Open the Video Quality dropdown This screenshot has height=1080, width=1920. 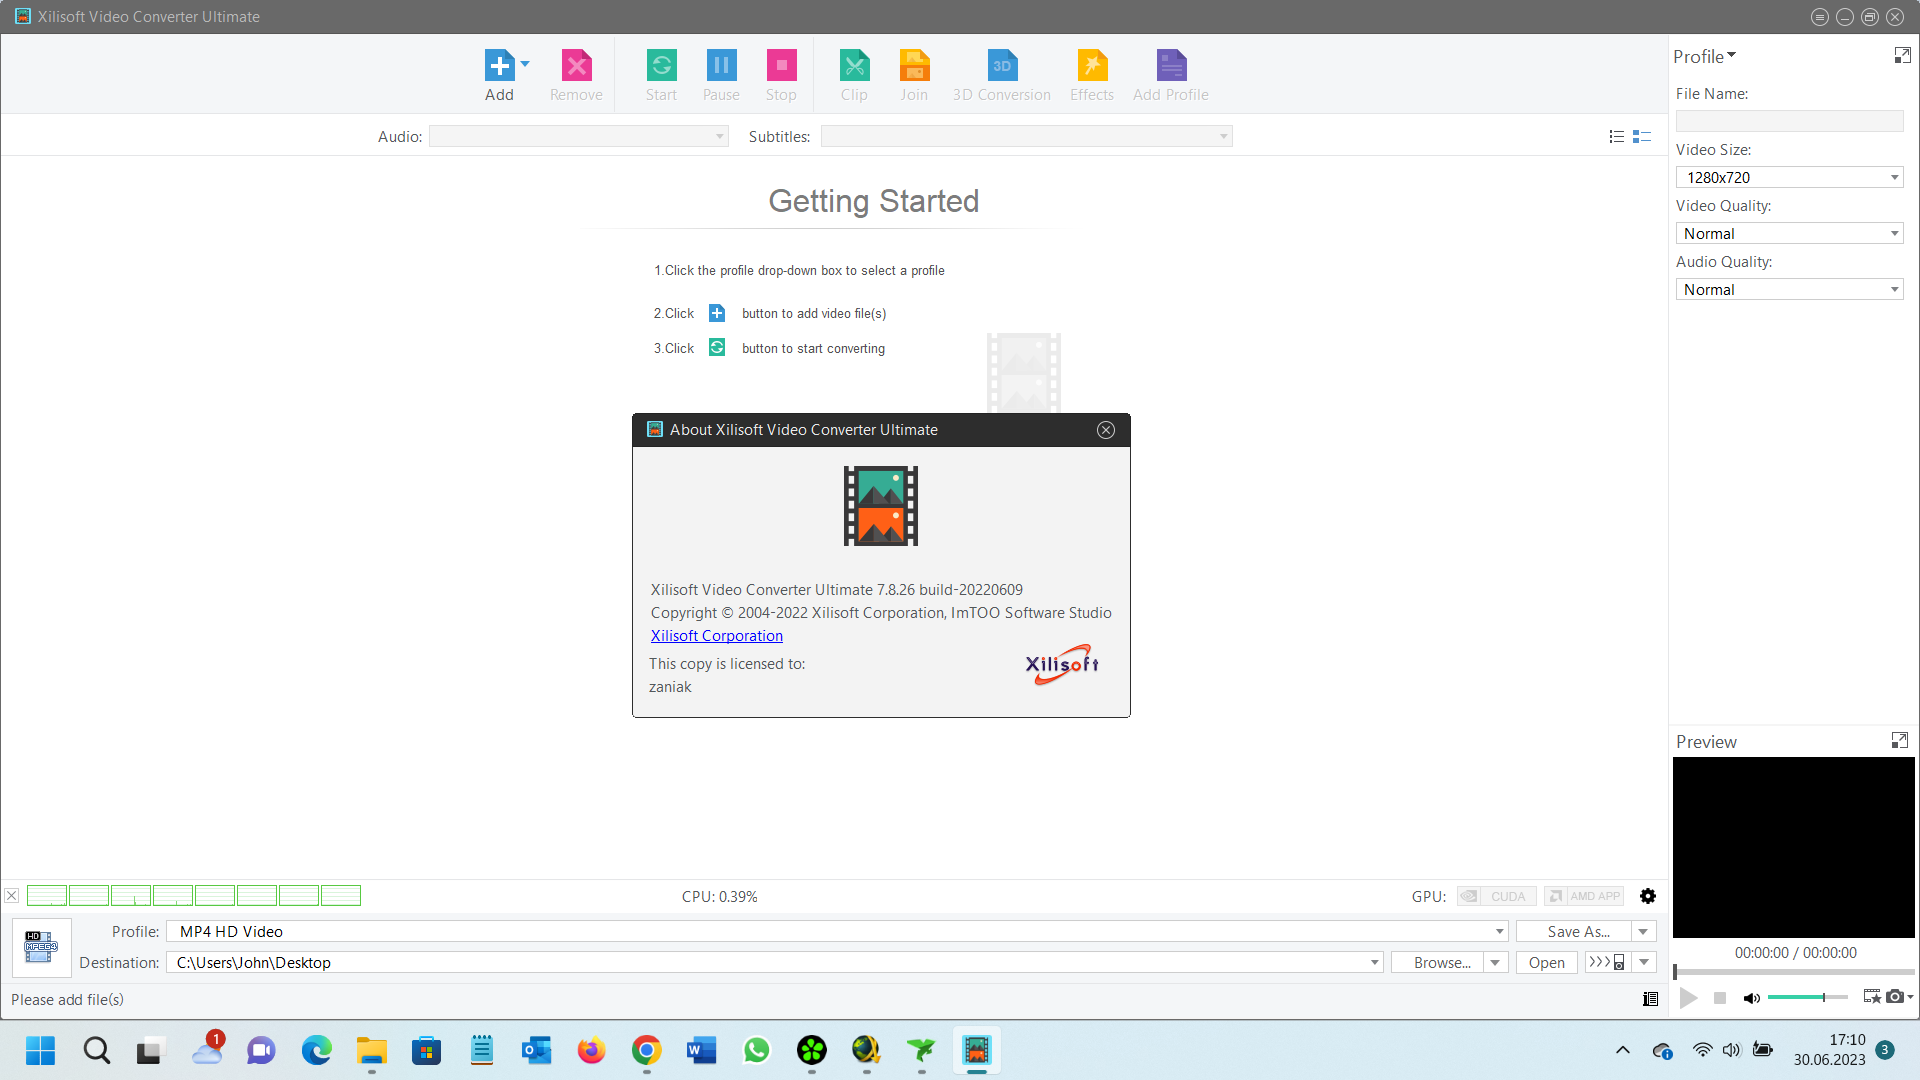1789,233
